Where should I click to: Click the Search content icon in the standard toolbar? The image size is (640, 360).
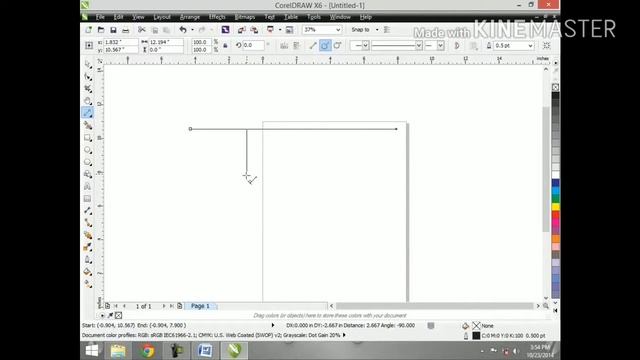point(225,30)
